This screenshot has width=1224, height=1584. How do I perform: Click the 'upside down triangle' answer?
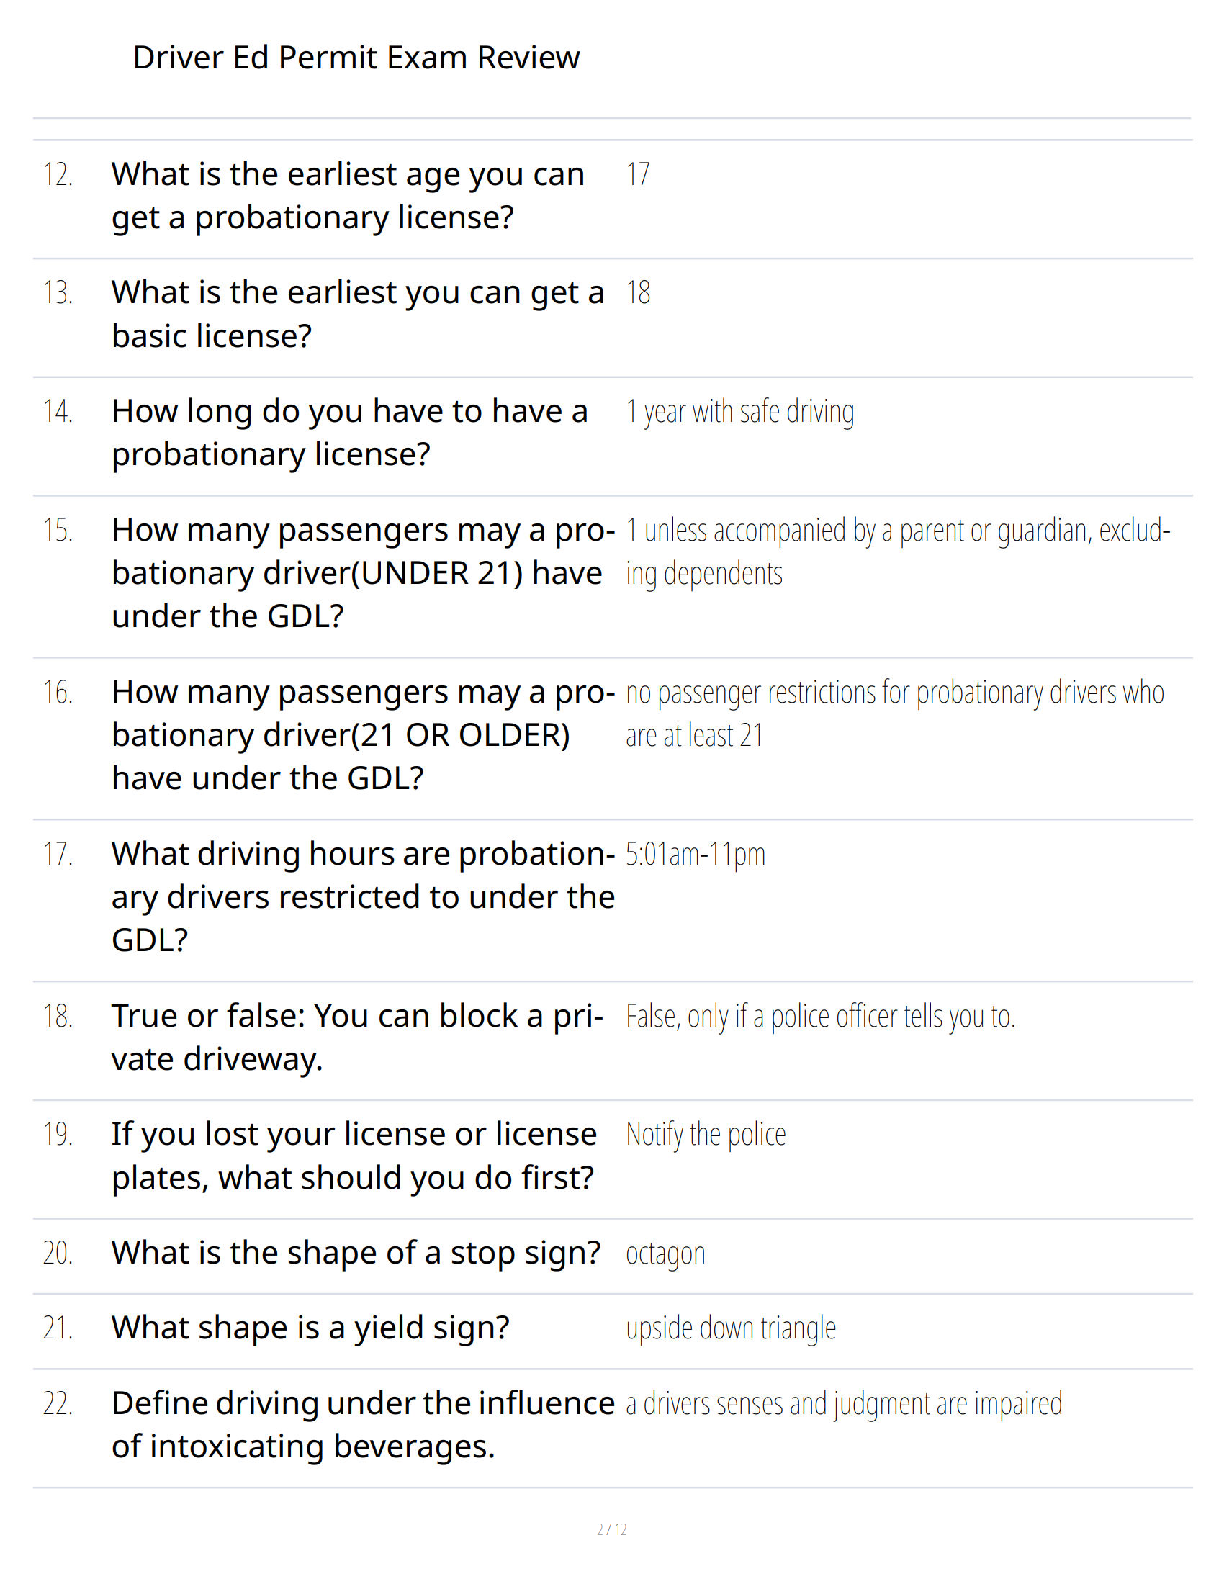(x=731, y=1329)
